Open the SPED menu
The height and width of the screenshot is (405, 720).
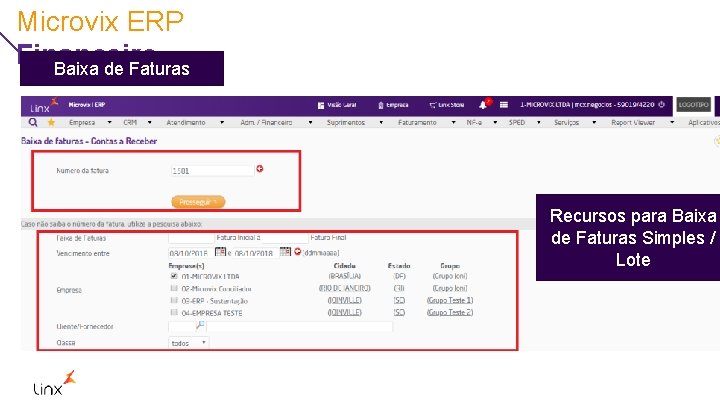coord(517,123)
